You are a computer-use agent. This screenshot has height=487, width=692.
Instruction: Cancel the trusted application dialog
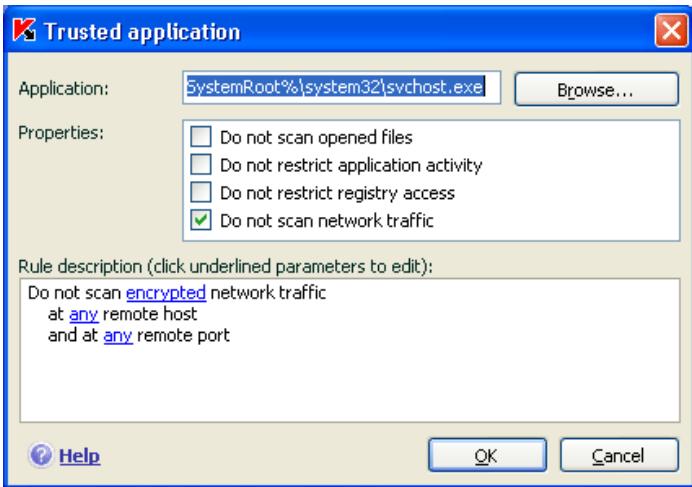[619, 455]
